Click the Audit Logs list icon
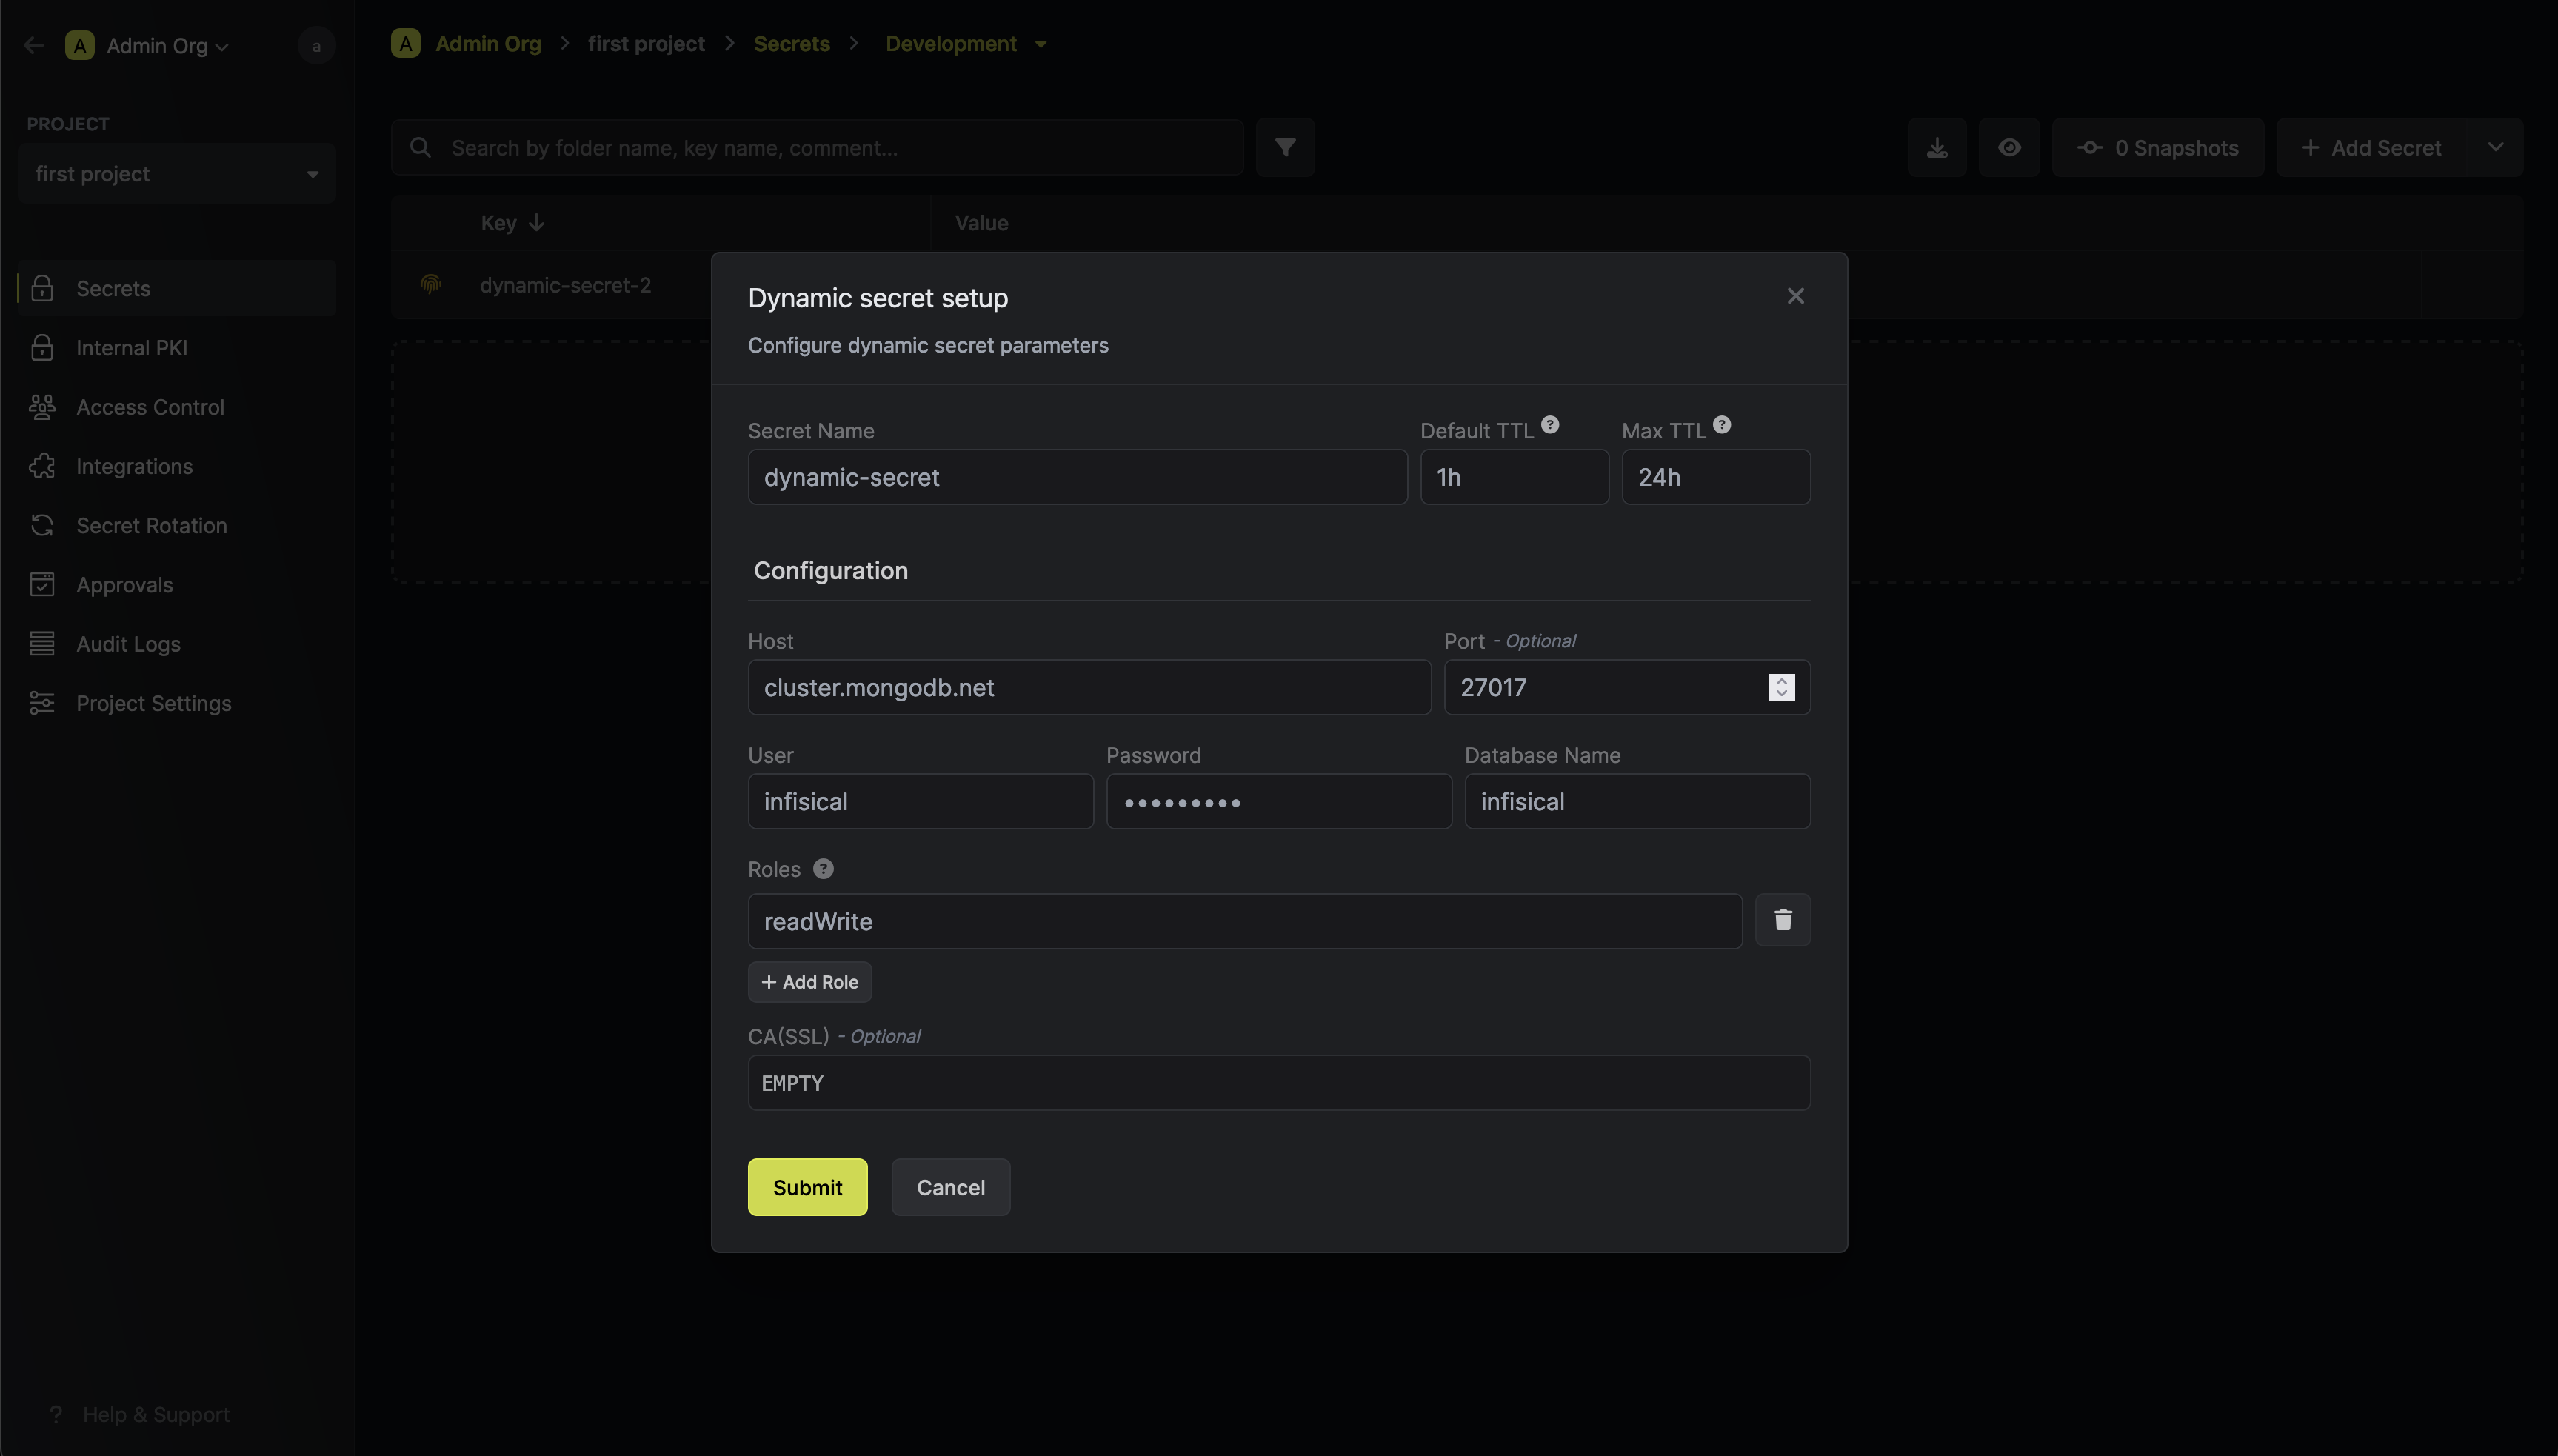 click(42, 644)
